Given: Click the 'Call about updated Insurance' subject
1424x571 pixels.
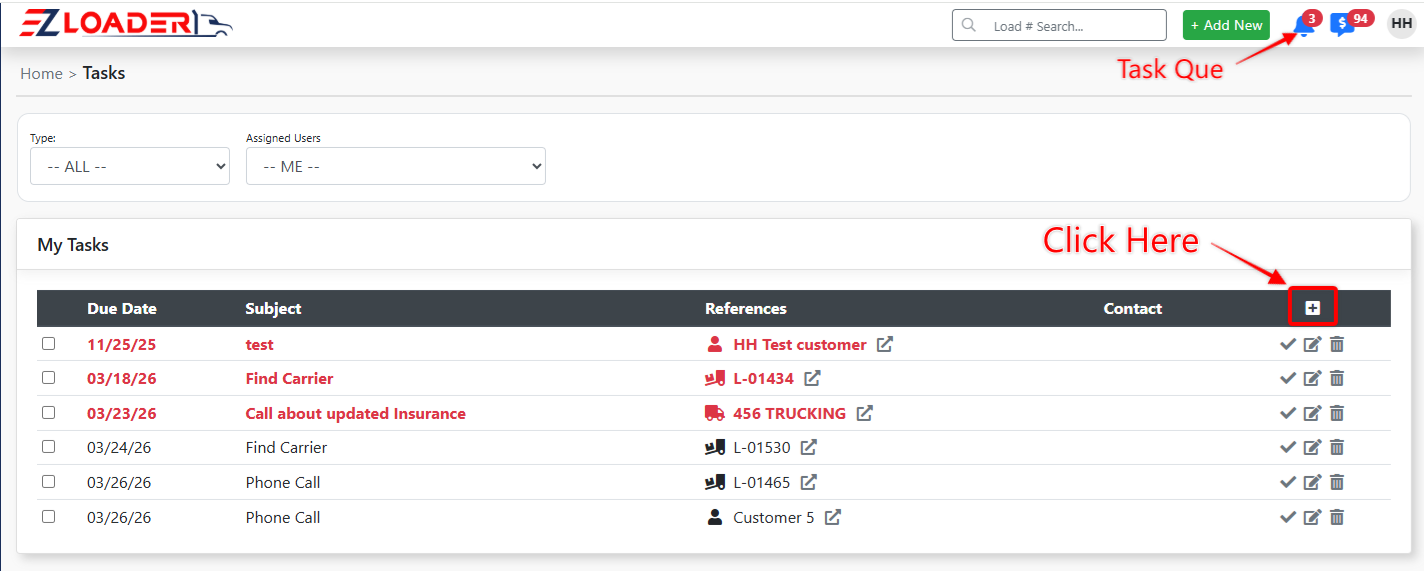Looking at the screenshot, I should click(356, 414).
